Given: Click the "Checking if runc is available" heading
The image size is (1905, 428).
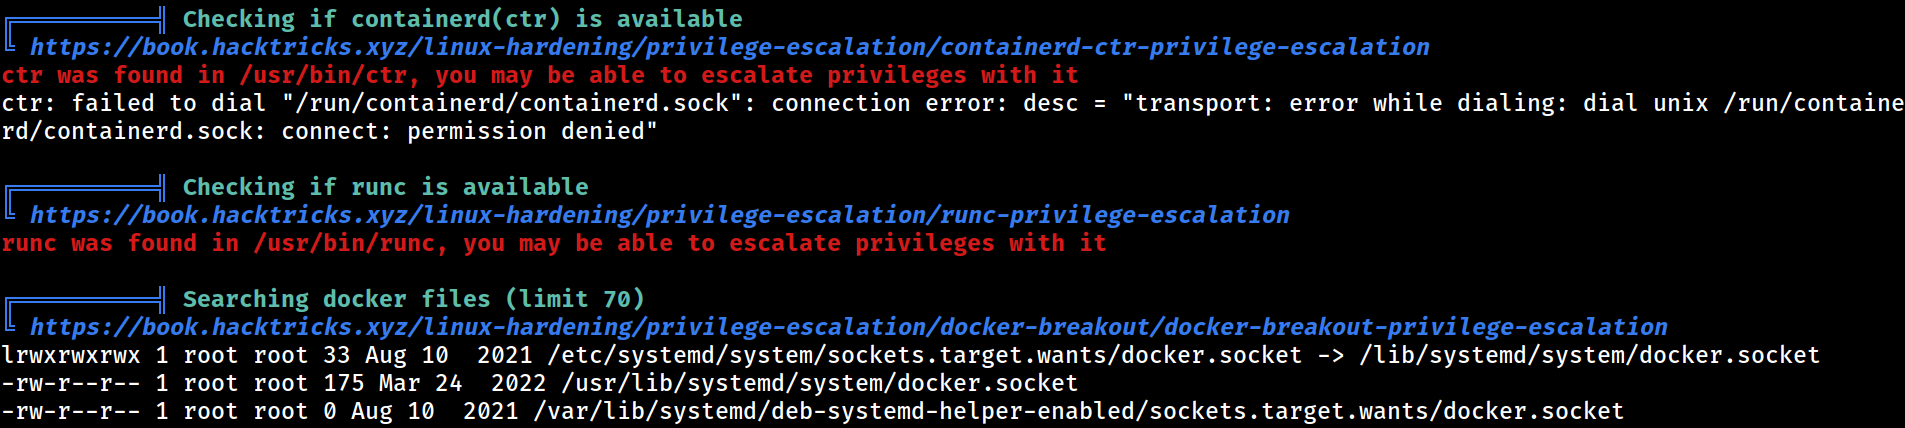Looking at the screenshot, I should pos(385,187).
